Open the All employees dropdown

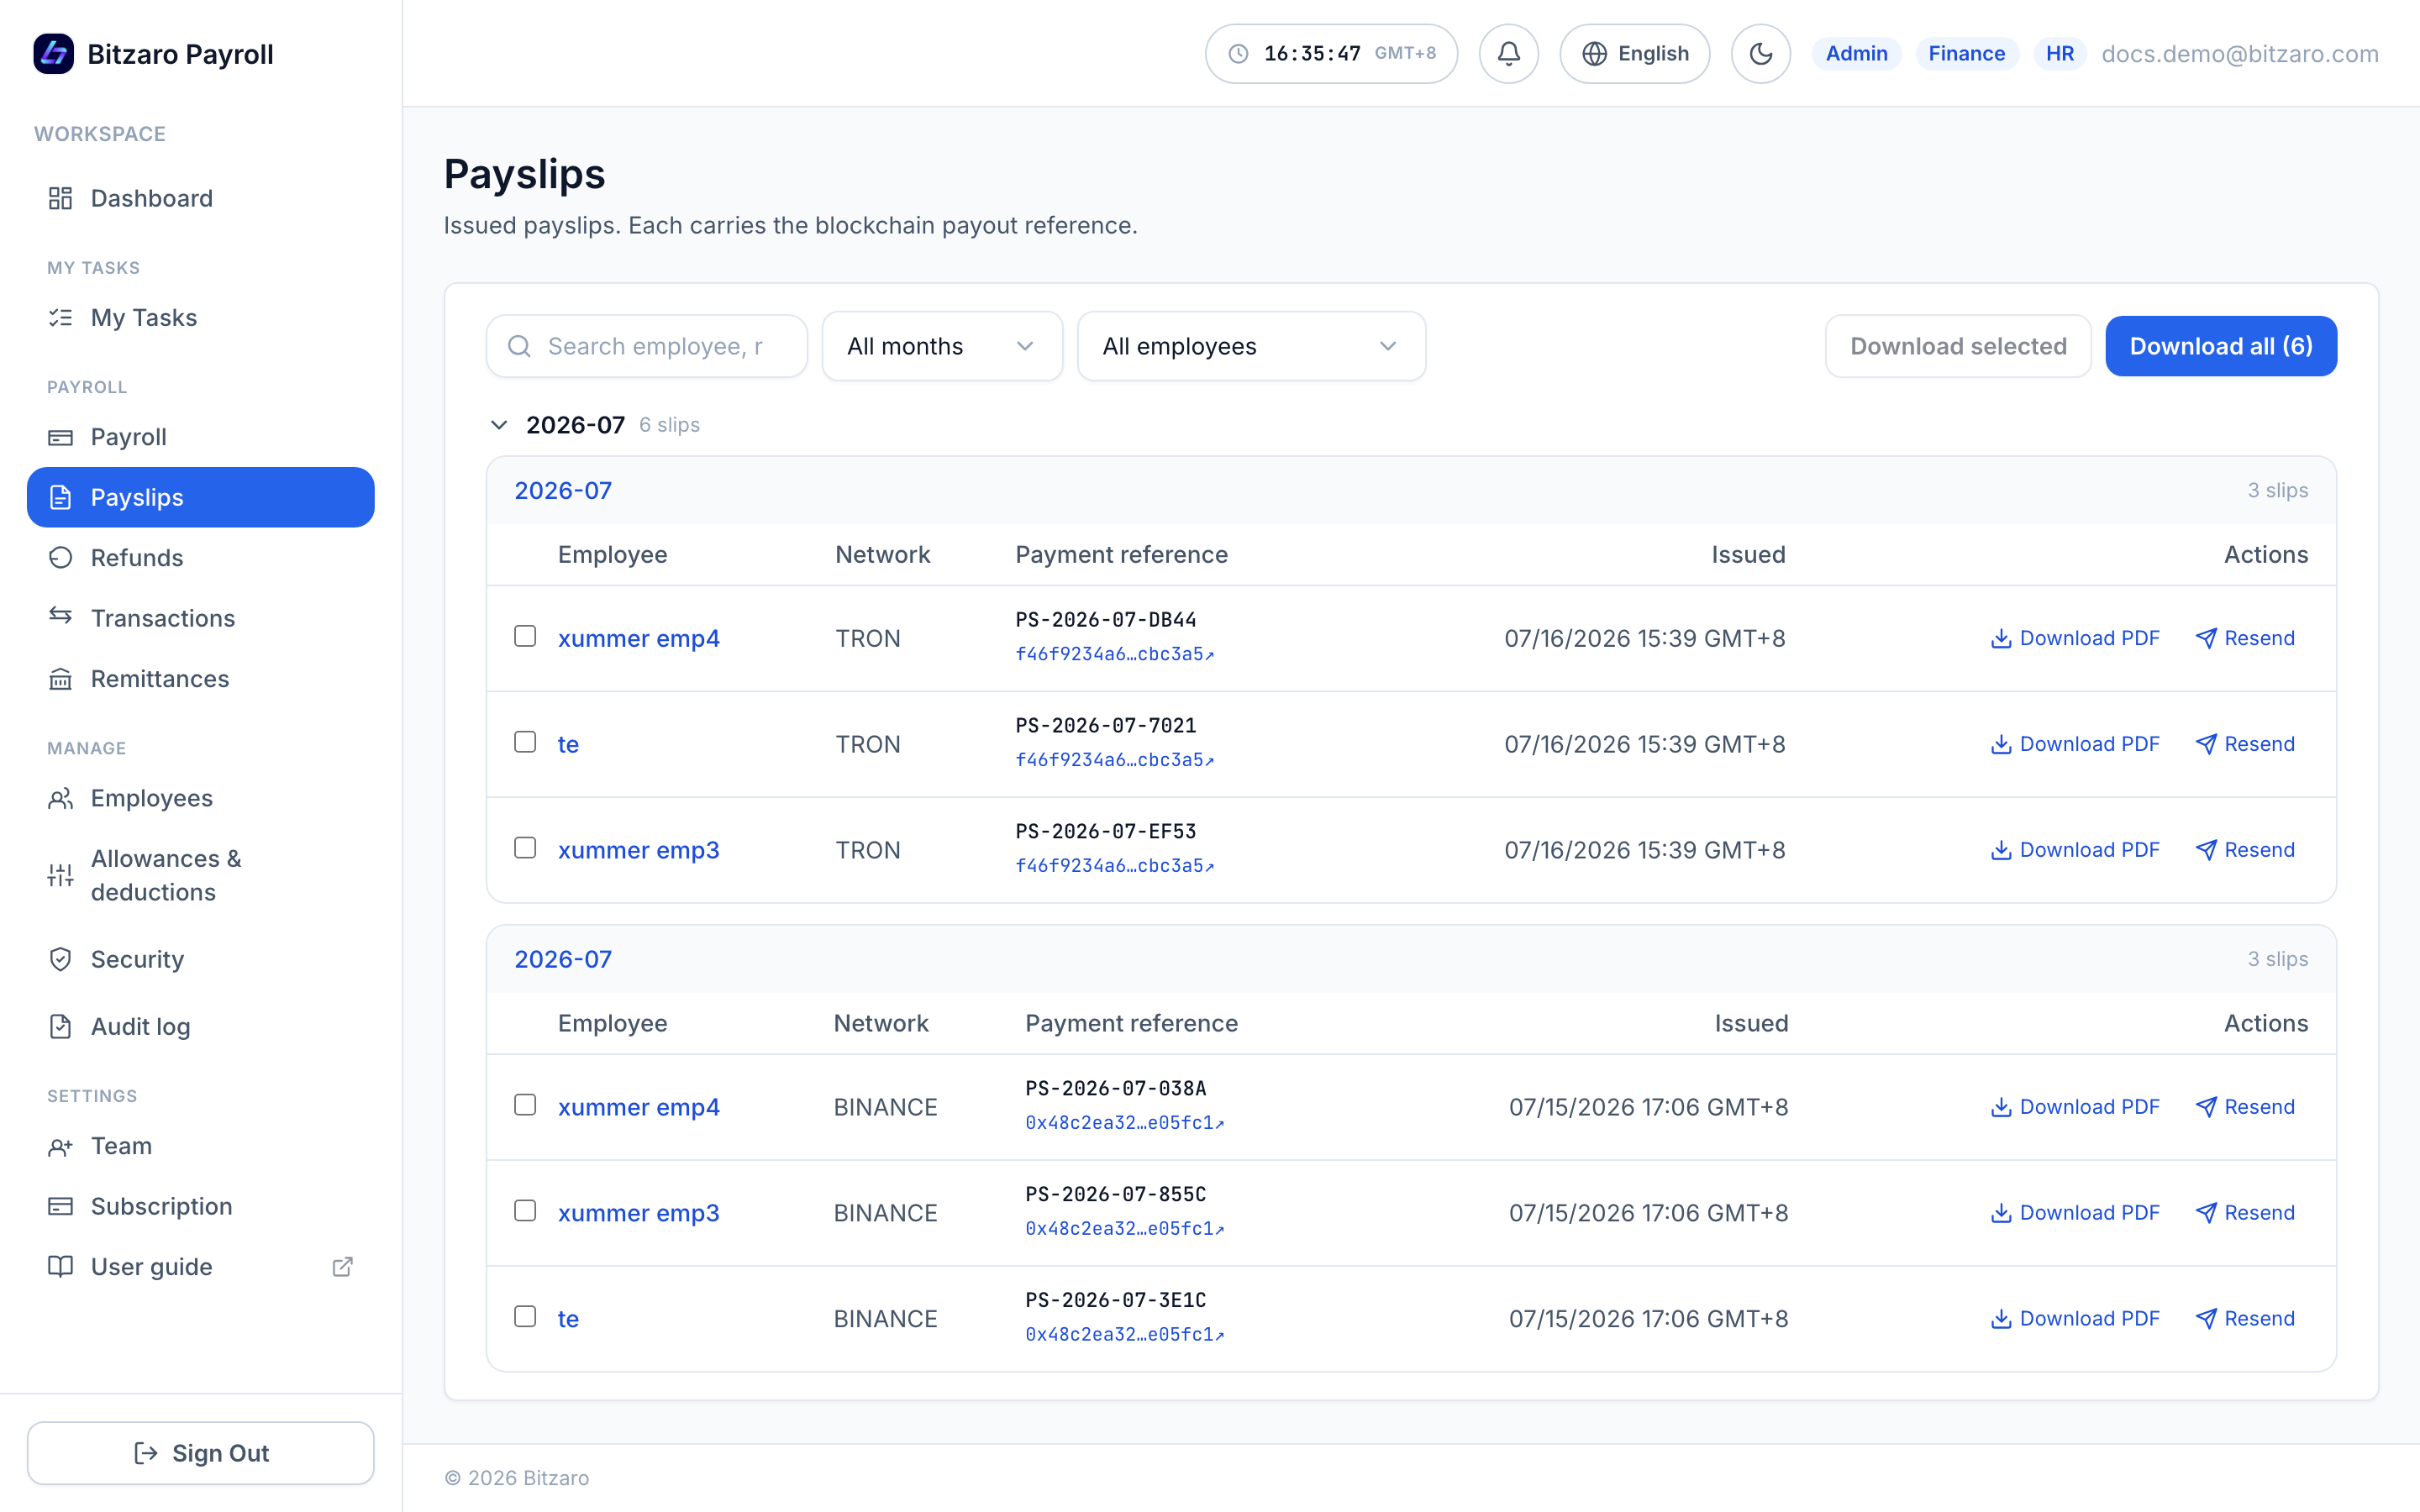tap(1251, 346)
